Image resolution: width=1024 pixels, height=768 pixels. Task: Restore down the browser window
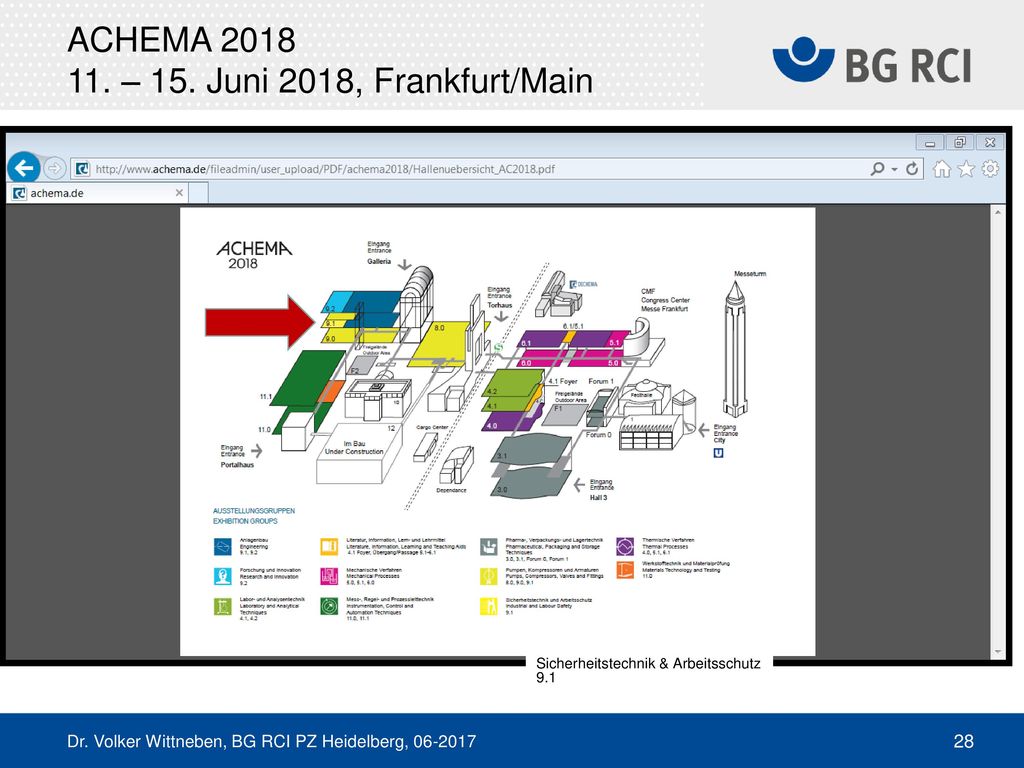[959, 142]
